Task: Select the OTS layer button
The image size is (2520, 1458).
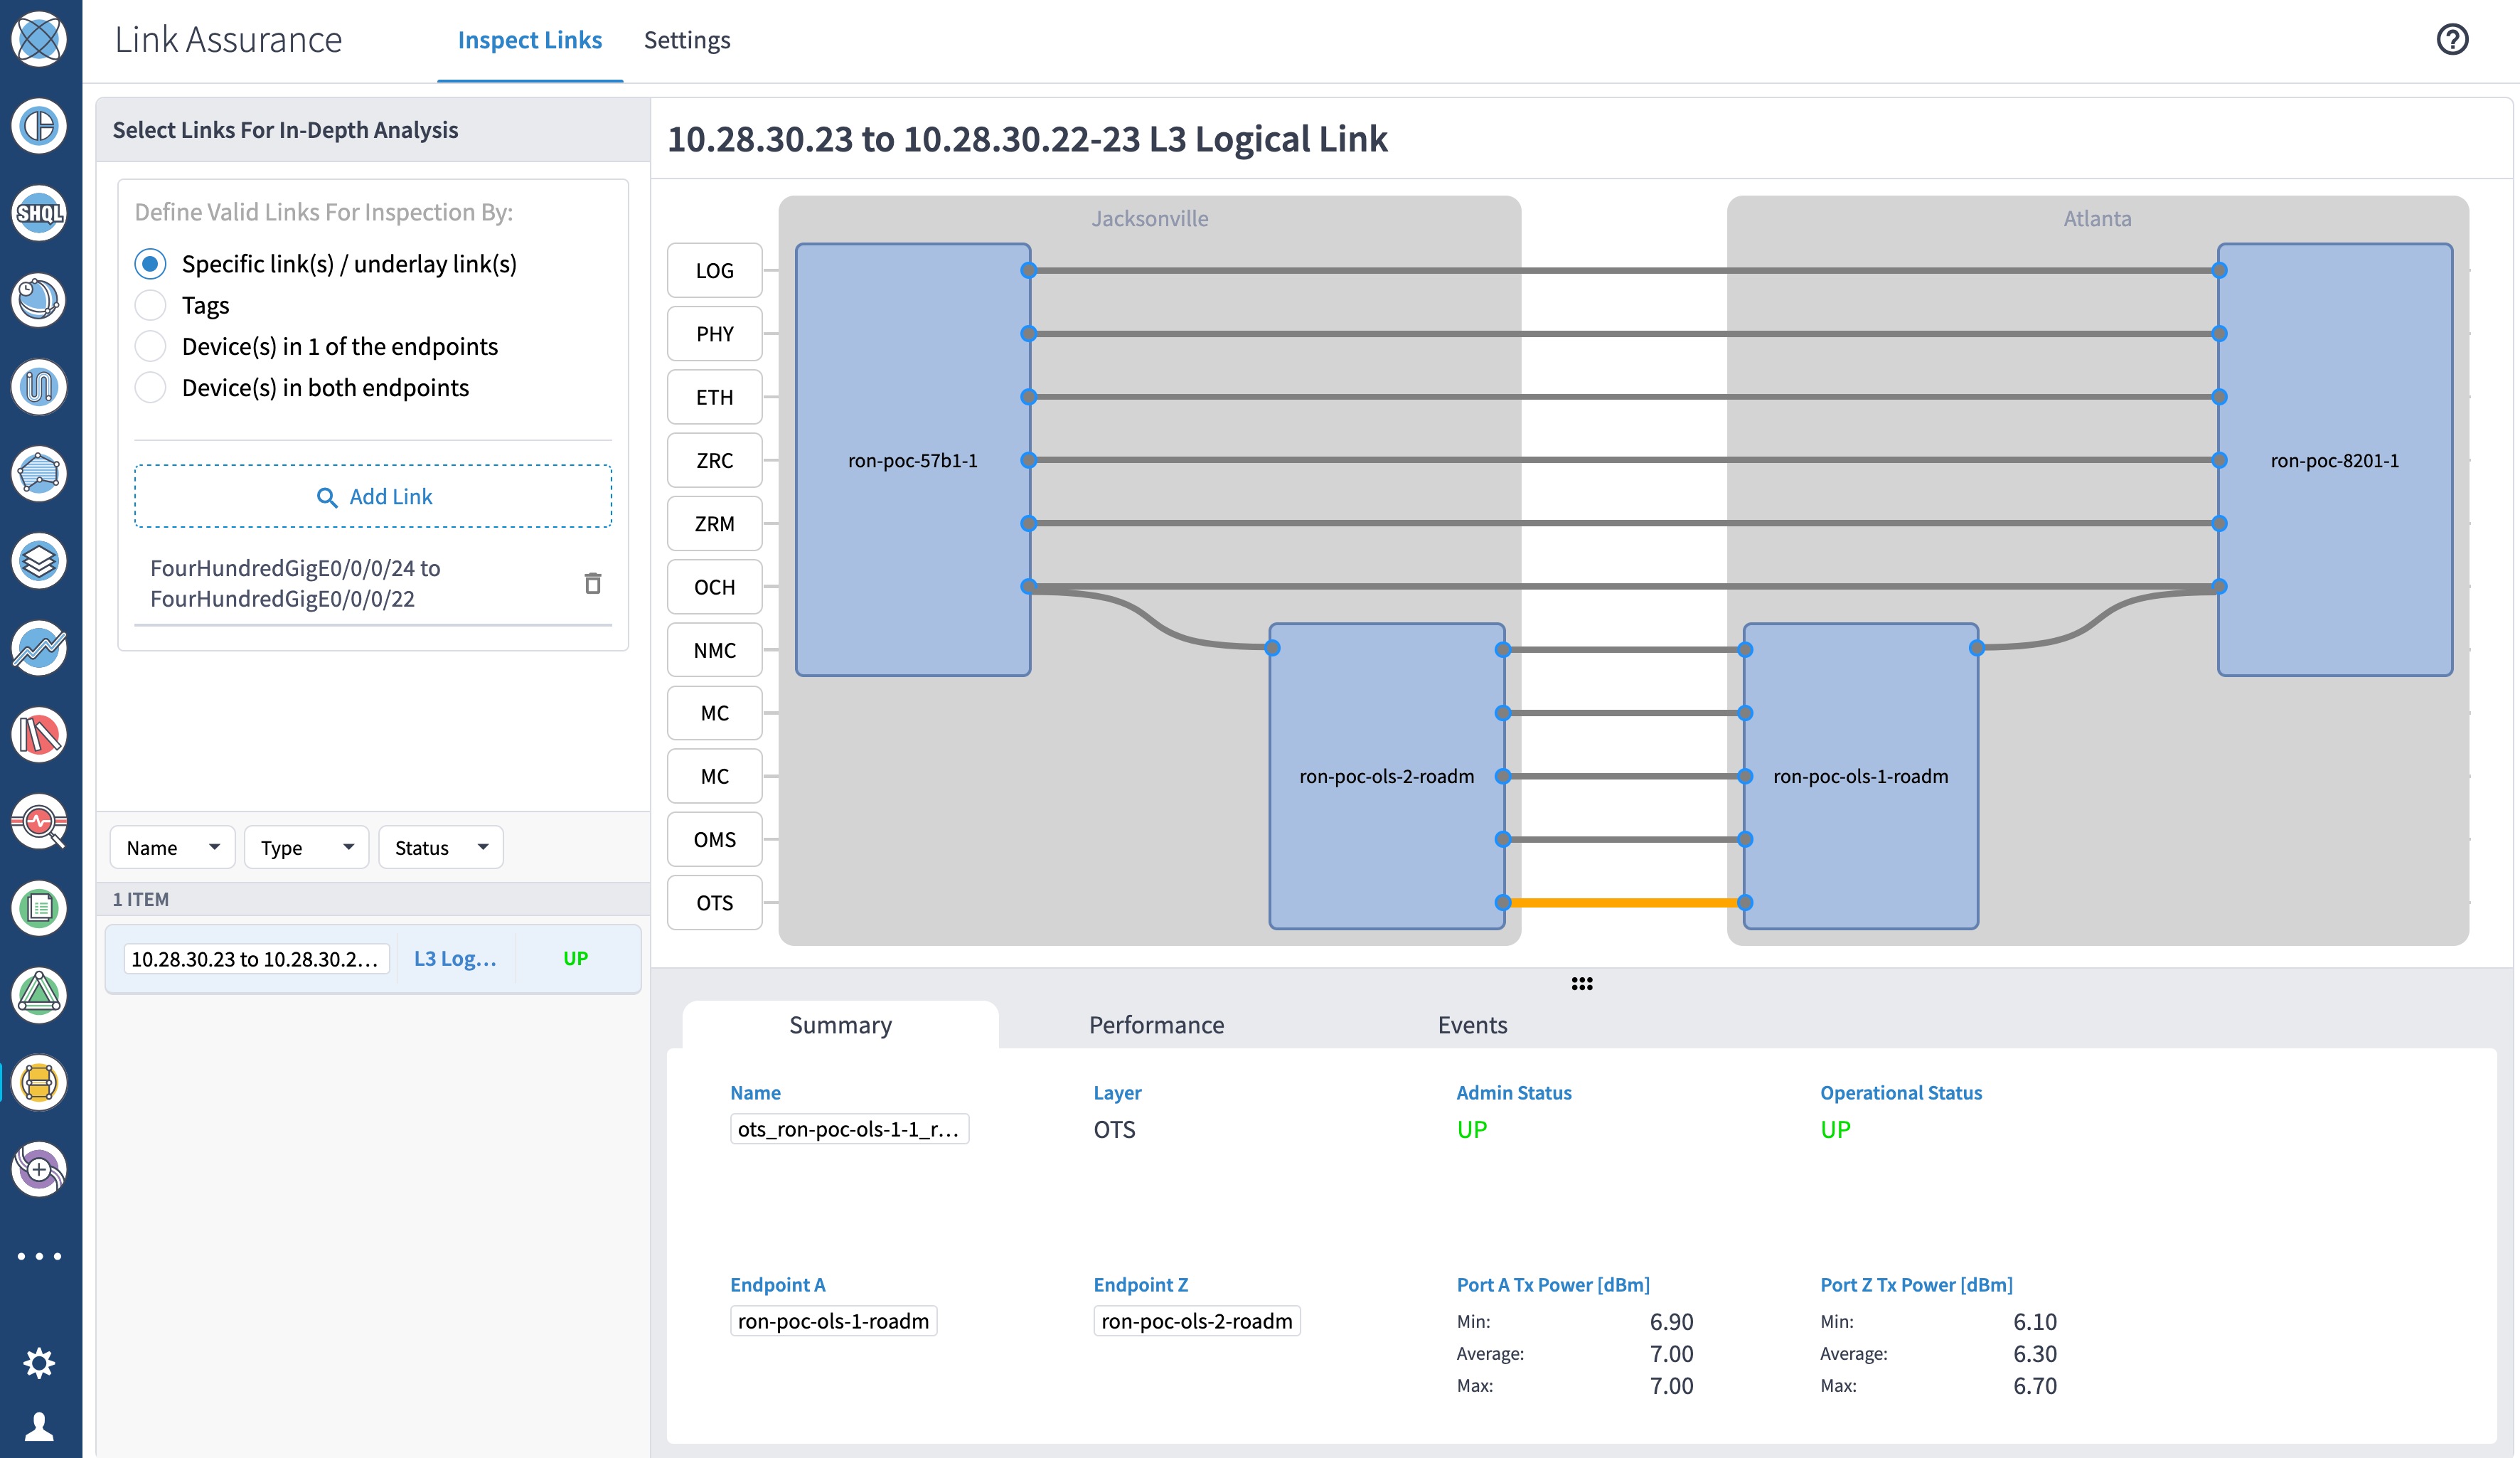Action: [x=714, y=903]
